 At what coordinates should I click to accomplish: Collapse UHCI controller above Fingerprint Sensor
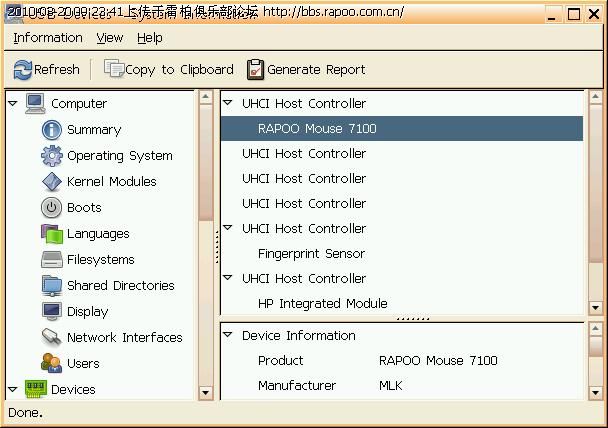228,228
